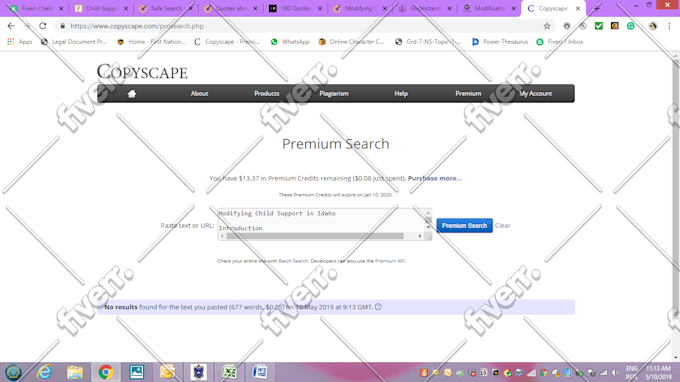Image resolution: width=680 pixels, height=382 pixels.
Task: Click the text box scroll-left arrow
Action: click(x=222, y=236)
